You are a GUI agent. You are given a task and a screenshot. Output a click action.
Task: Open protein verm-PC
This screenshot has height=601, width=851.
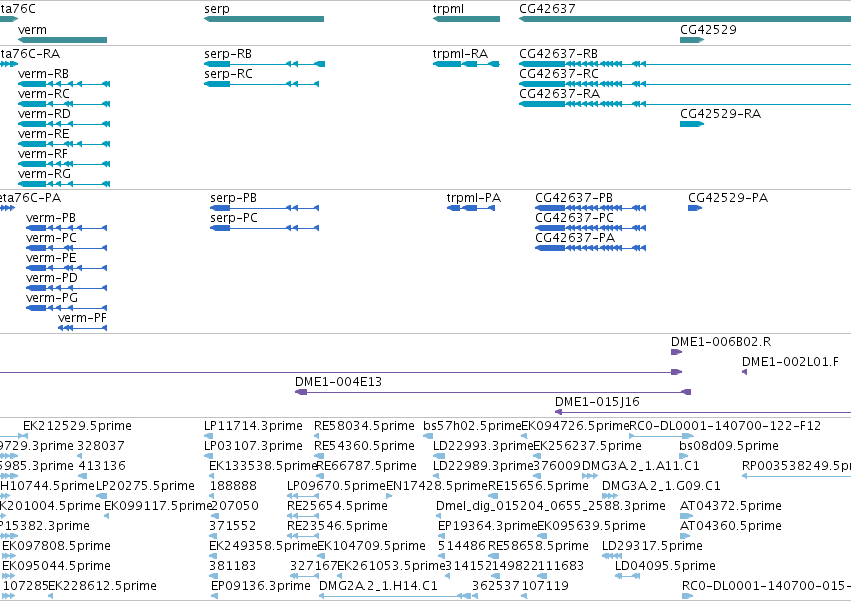click(51, 238)
